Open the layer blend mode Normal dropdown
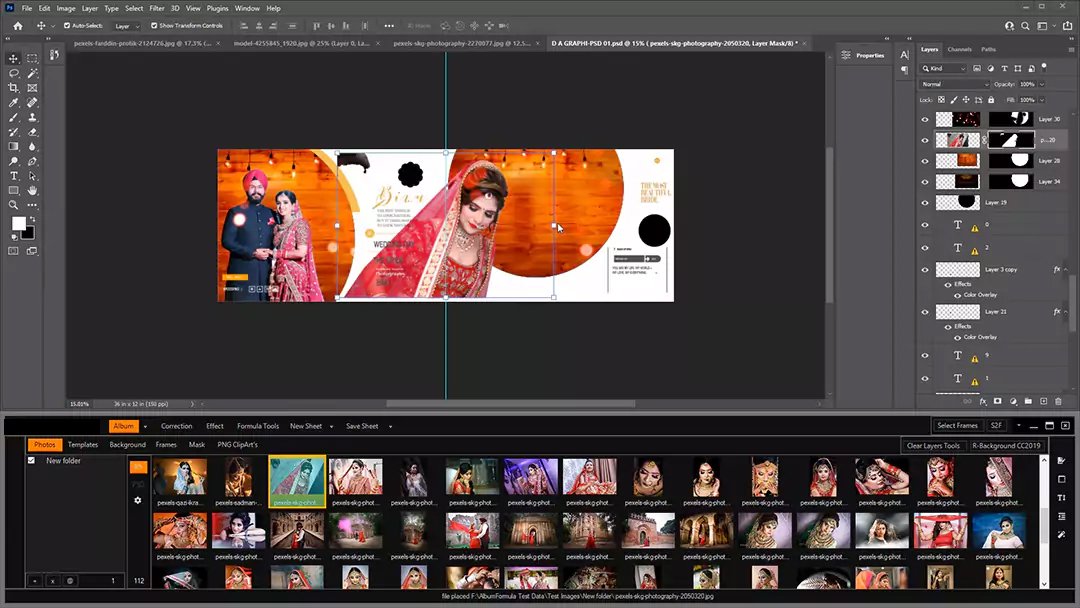 tap(954, 84)
